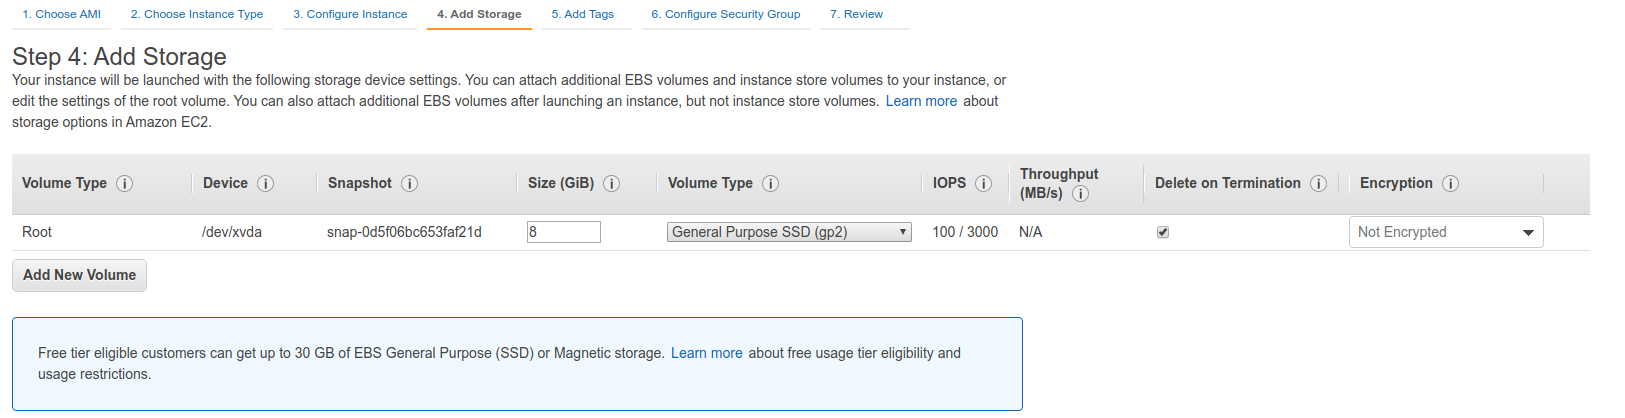The width and height of the screenshot is (1625, 418).
Task: Click info icon next to second Volume Type header
Action: pos(771,183)
